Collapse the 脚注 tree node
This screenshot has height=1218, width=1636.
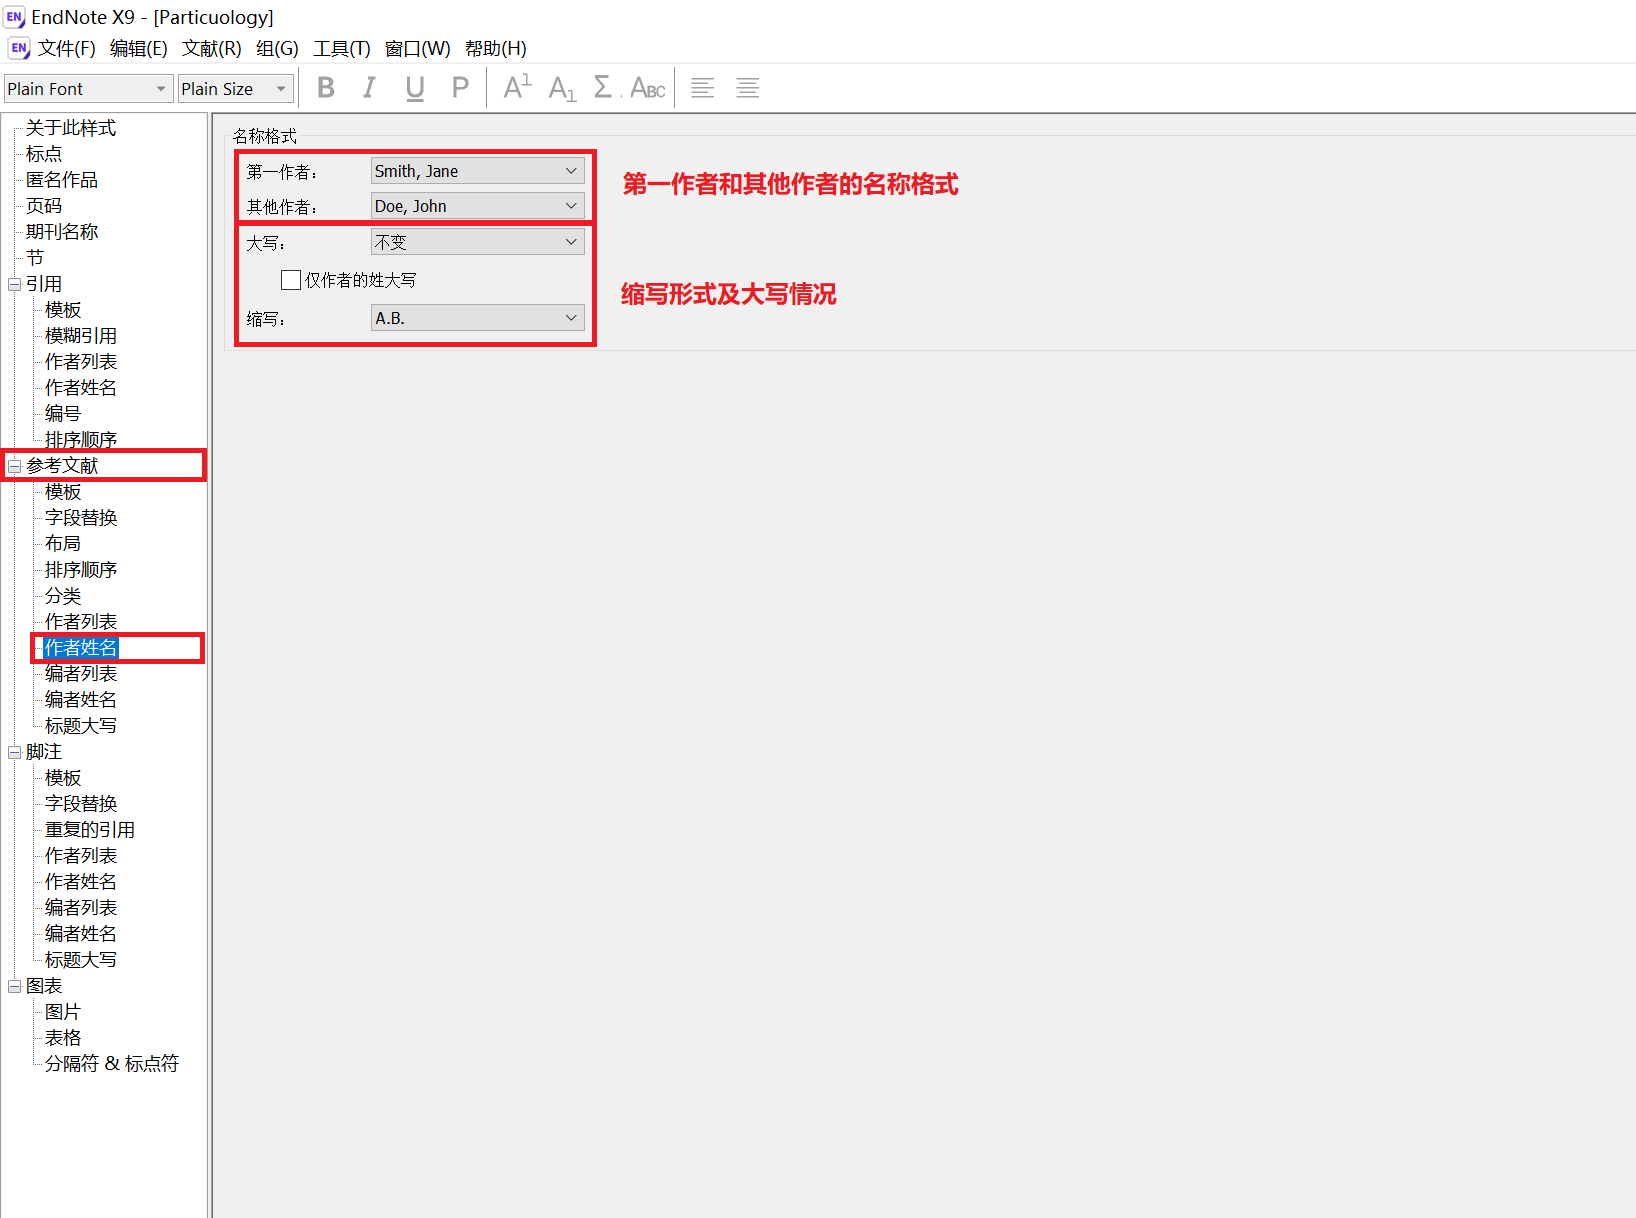point(14,752)
